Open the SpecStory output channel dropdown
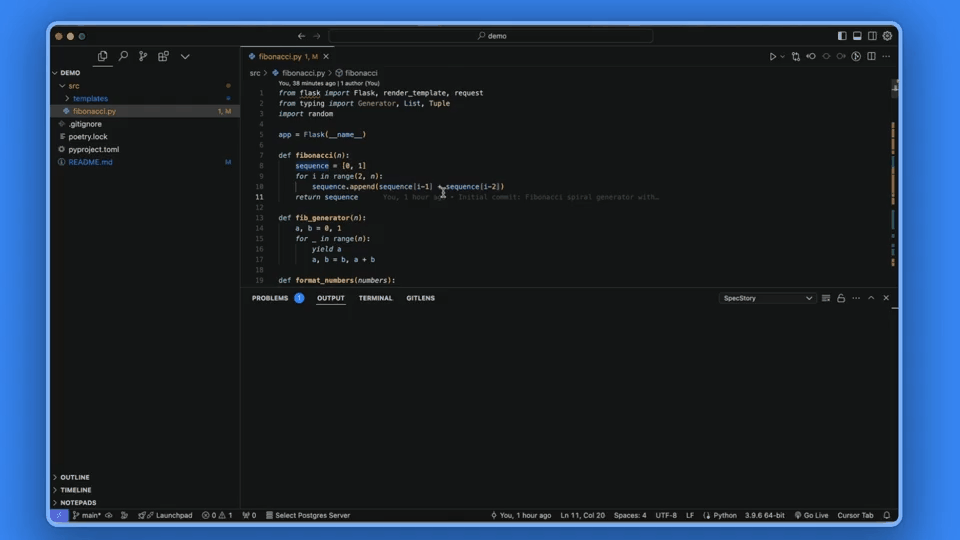The height and width of the screenshot is (540, 960). point(767,298)
